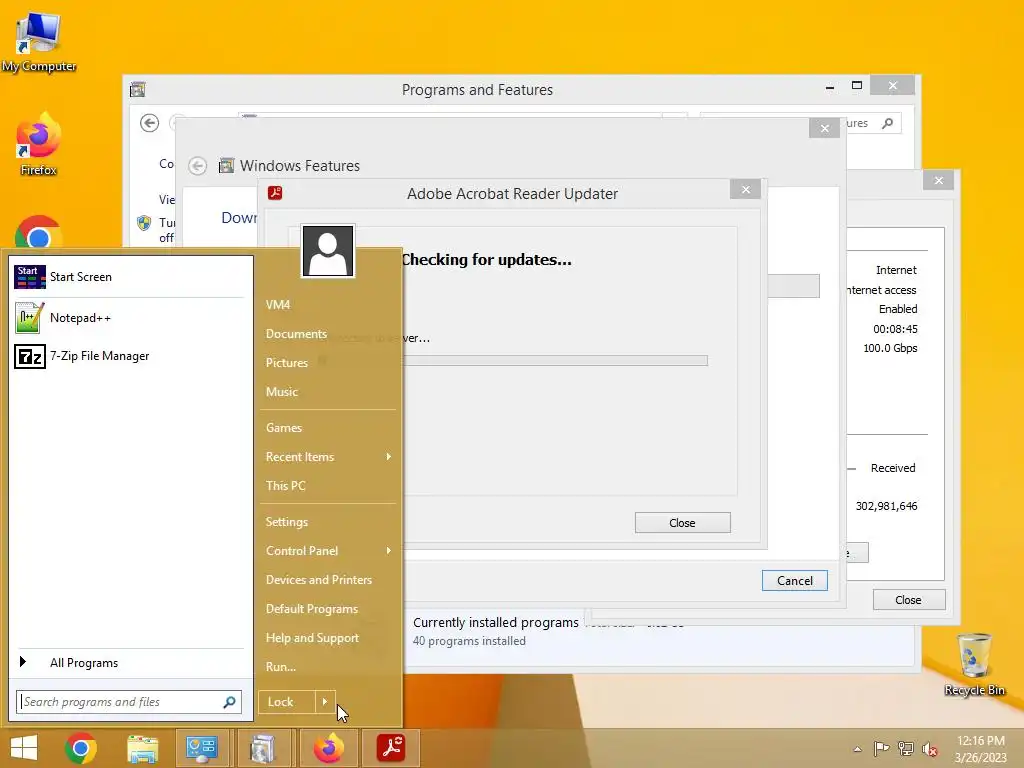Screen dimensions: 1024x768
Task: Click the Windows Features title icon
Action: 226,166
